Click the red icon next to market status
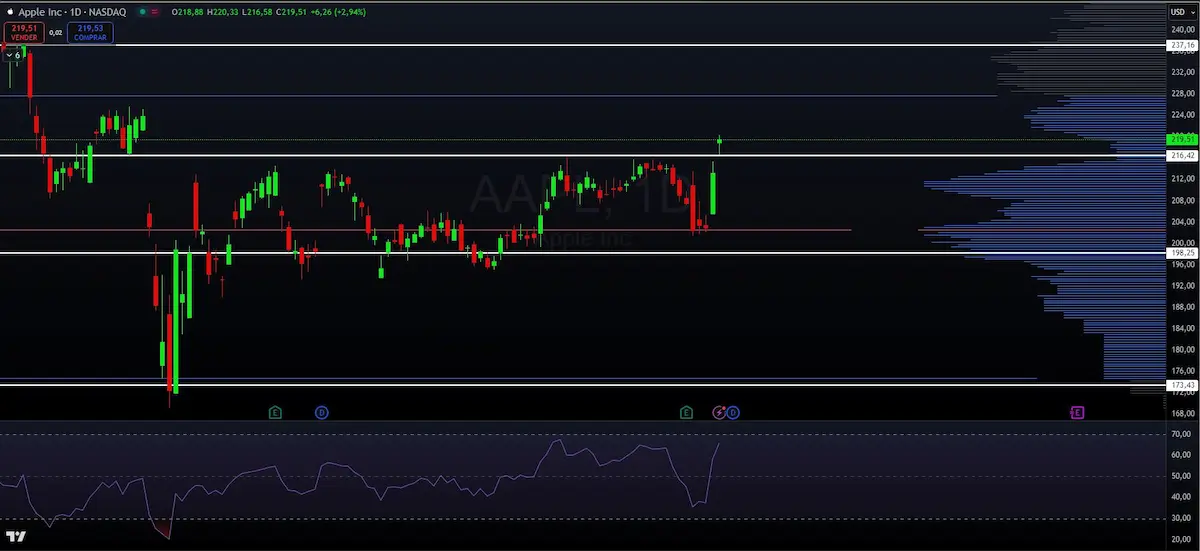Viewport: 1200px width, 551px height. pos(153,12)
